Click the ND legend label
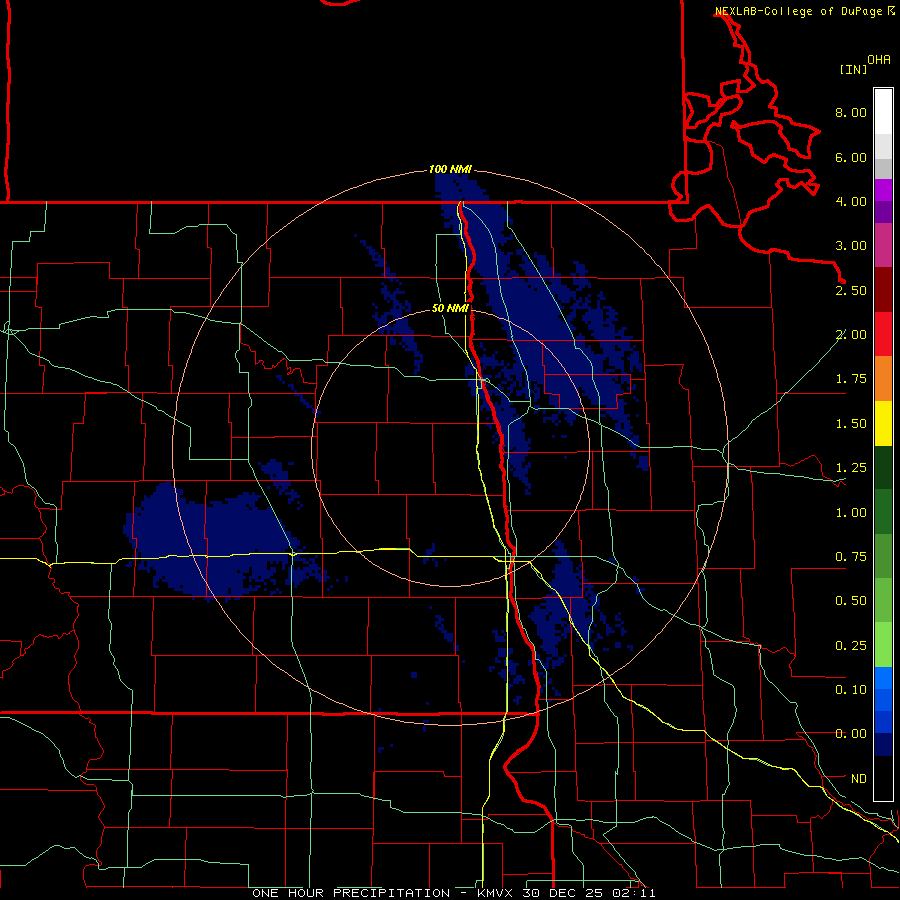This screenshot has height=900, width=900. coord(859,779)
